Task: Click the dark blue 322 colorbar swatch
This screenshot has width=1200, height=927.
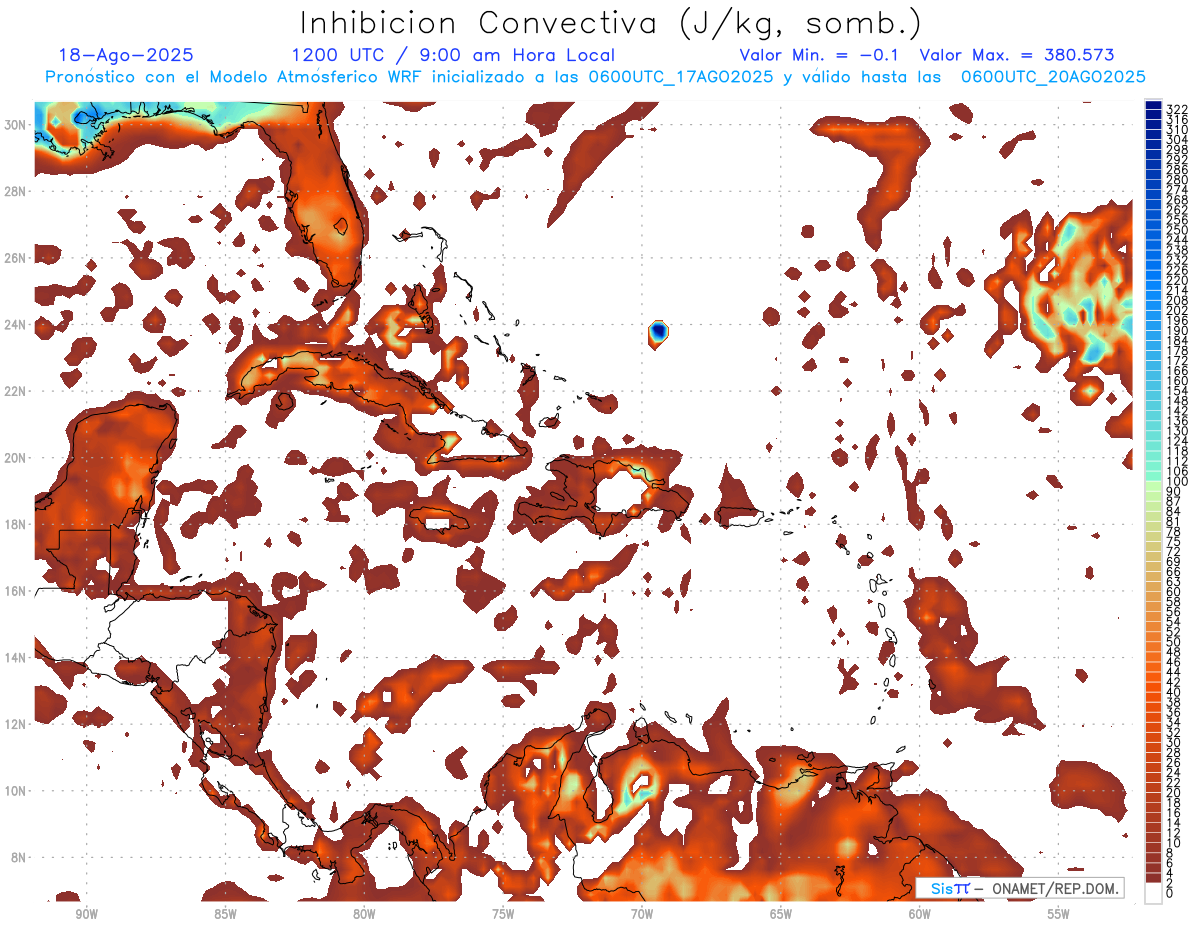Action: click(x=1154, y=106)
